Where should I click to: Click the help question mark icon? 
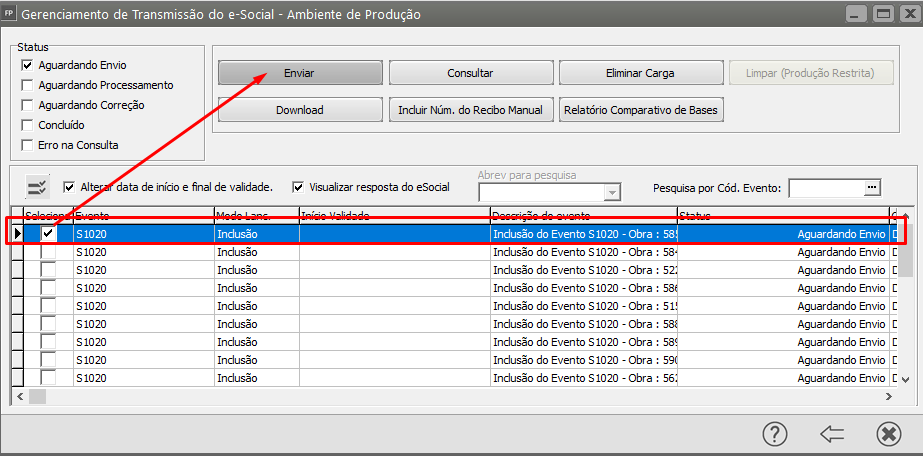pos(775,434)
